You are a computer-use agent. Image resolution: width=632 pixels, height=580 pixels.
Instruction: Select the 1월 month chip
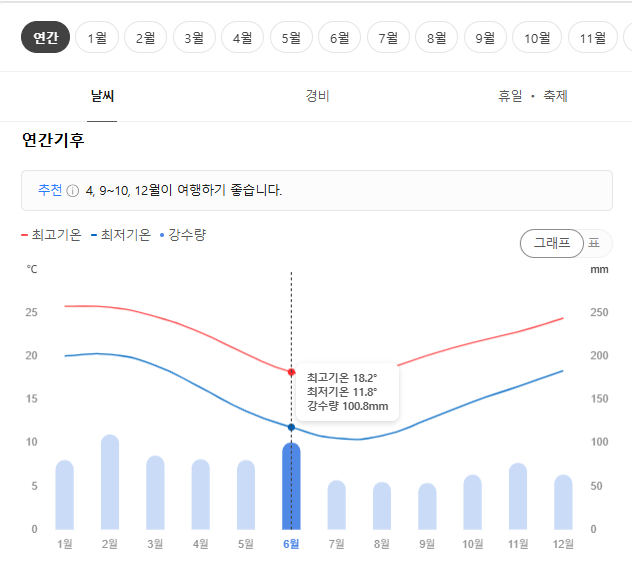click(97, 37)
